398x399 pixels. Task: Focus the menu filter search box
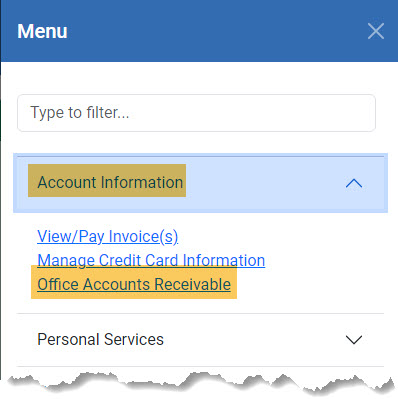tap(196, 113)
